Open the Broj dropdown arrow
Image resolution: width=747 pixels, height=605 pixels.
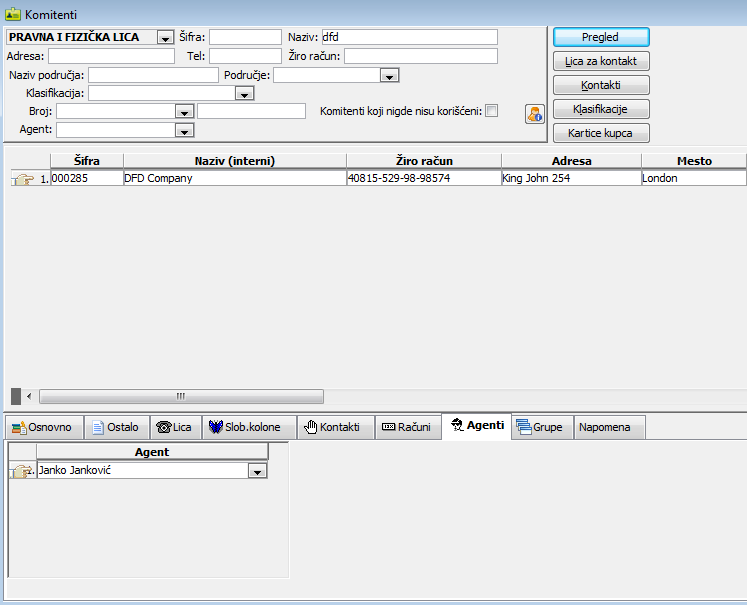tap(183, 112)
